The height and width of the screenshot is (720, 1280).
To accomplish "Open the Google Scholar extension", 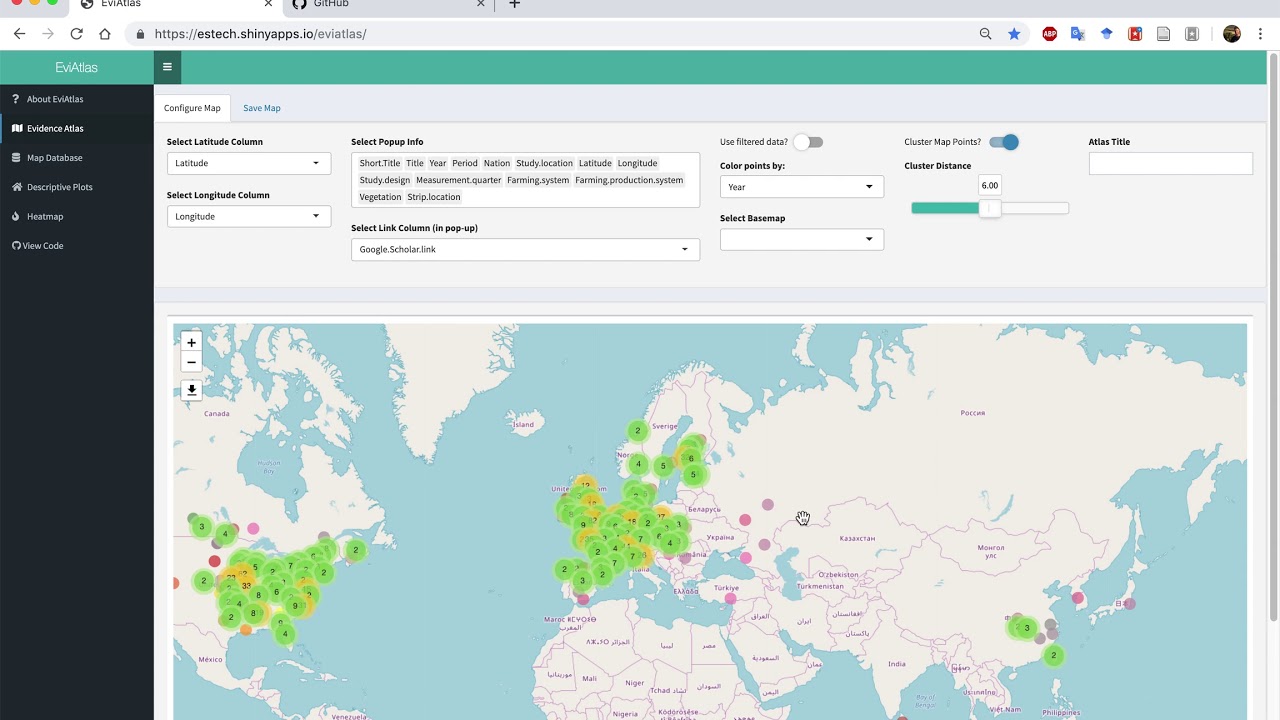I will pyautogui.click(x=1106, y=34).
